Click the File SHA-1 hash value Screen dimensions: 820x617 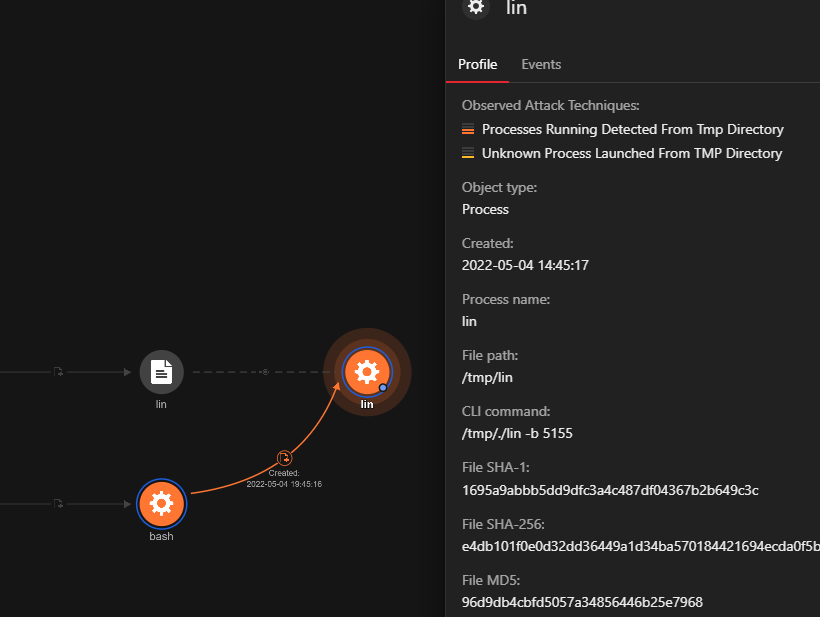pos(610,490)
